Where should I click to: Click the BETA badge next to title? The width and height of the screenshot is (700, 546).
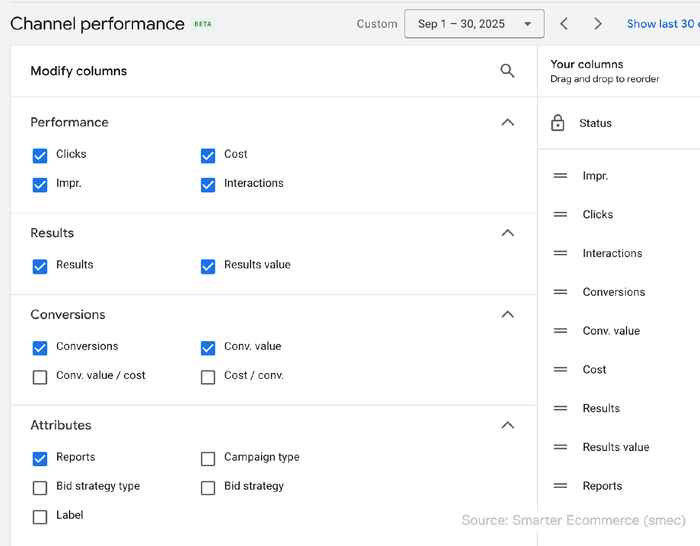coord(203,24)
